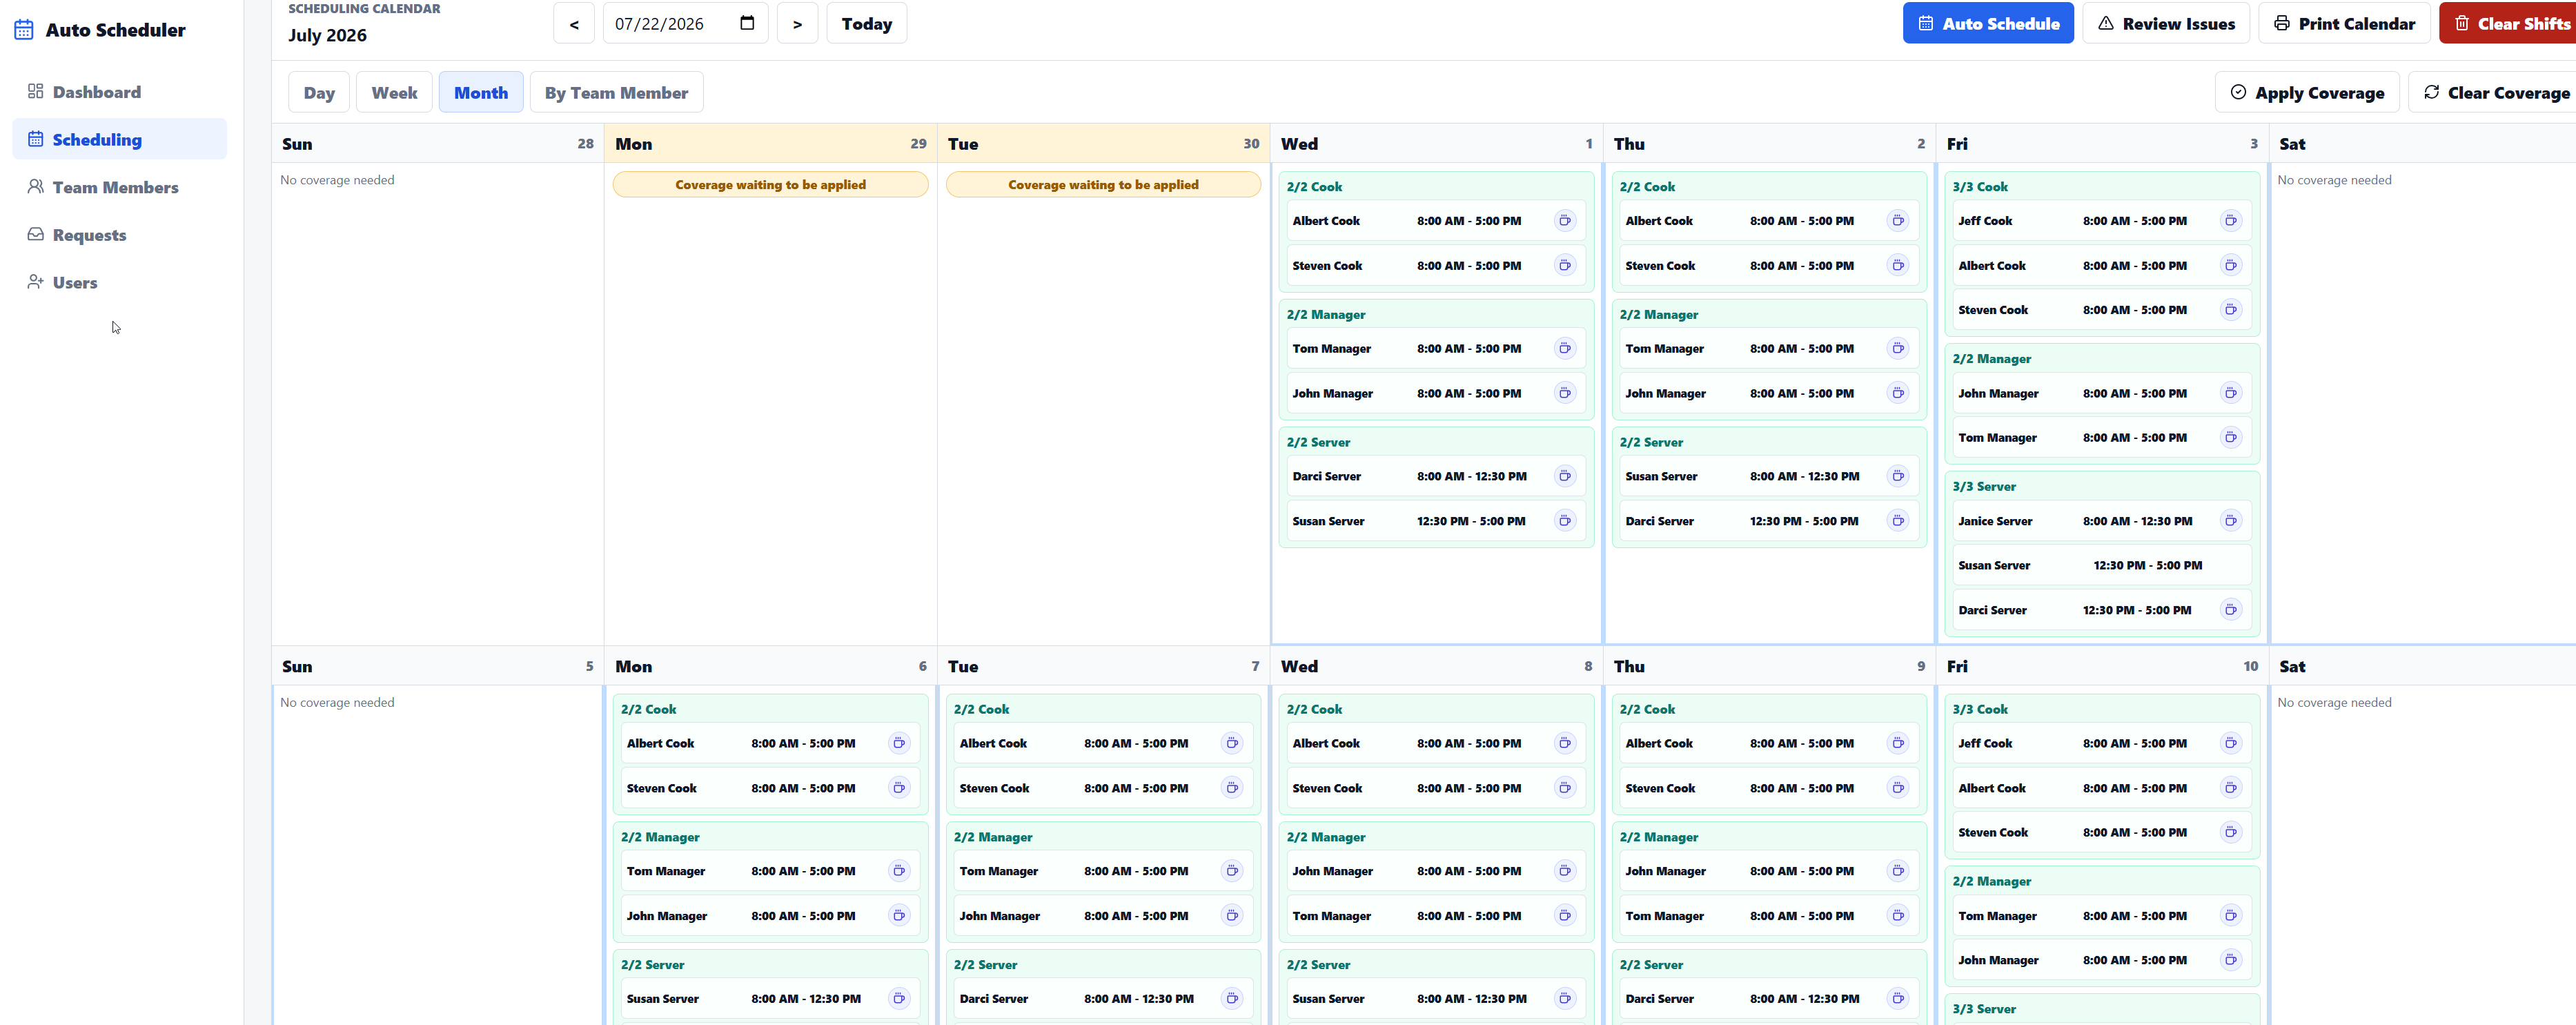This screenshot has width=2576, height=1025.
Task: Click 2/2 Manager header on Tue 7
Action: click(x=992, y=837)
